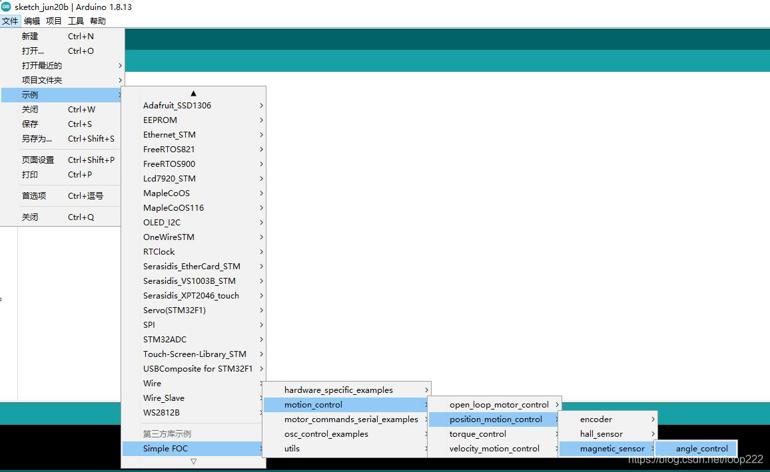Open hall_sensor examples submenu
Viewport: 770px width, 472px height.
608,434
